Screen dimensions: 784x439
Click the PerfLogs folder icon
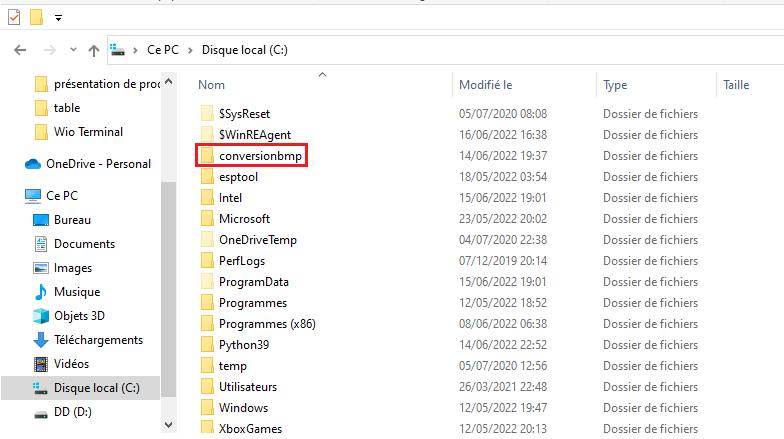tap(207, 261)
